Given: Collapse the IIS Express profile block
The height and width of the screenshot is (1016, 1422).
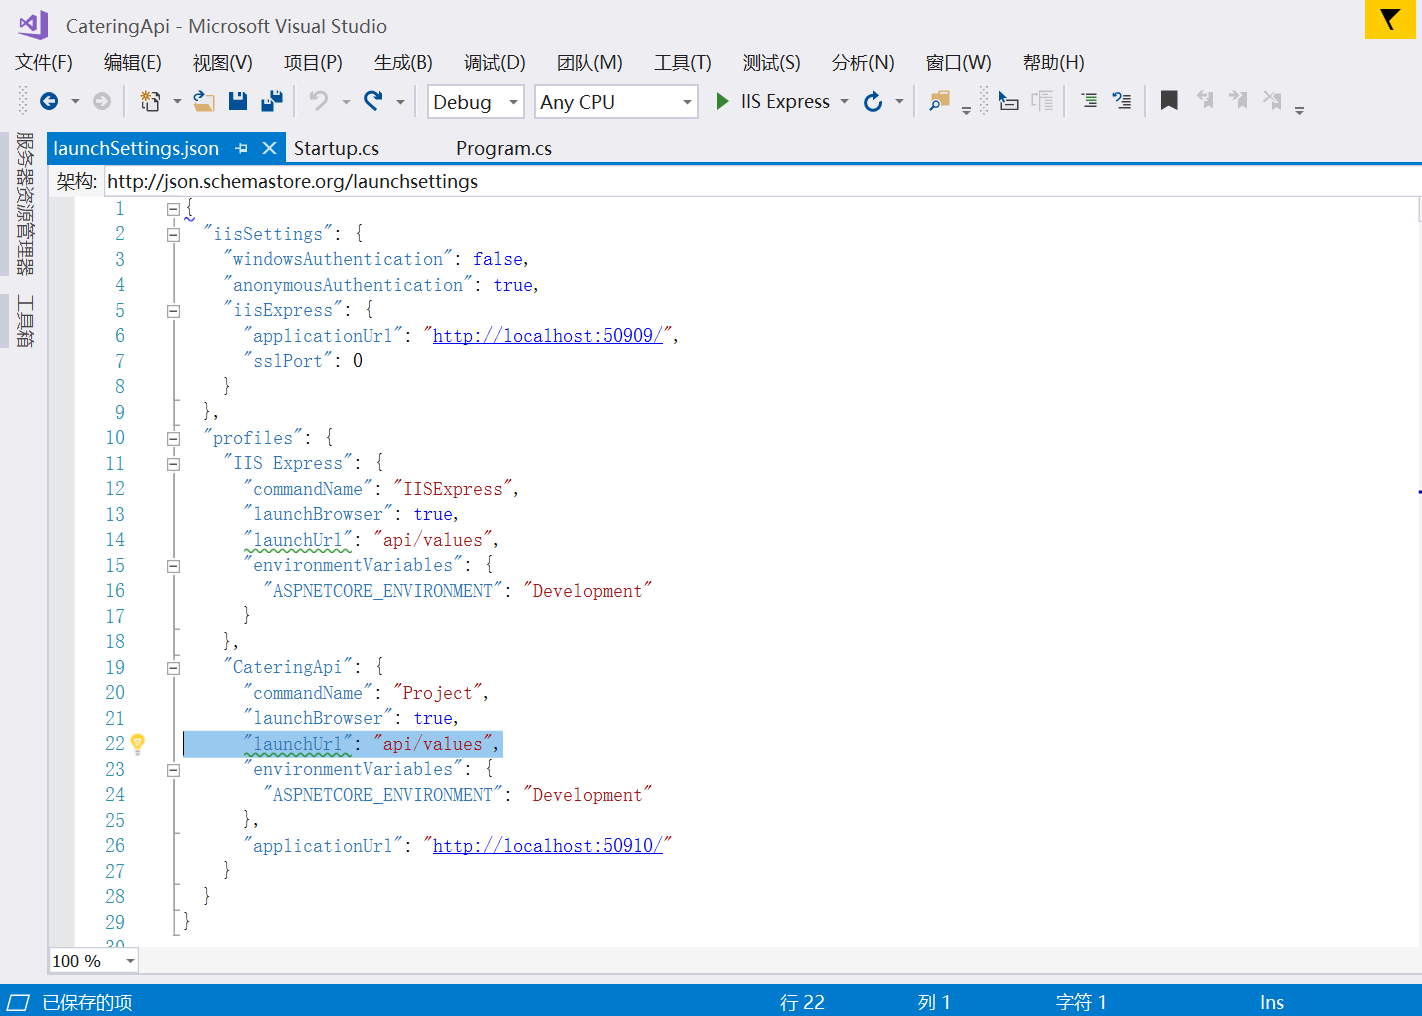Looking at the screenshot, I should (x=173, y=464).
